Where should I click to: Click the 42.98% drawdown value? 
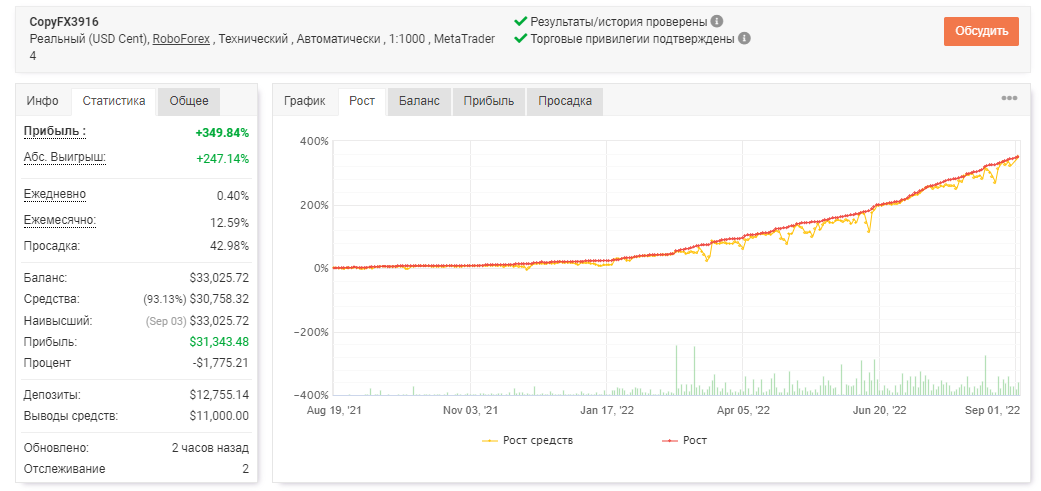230,246
